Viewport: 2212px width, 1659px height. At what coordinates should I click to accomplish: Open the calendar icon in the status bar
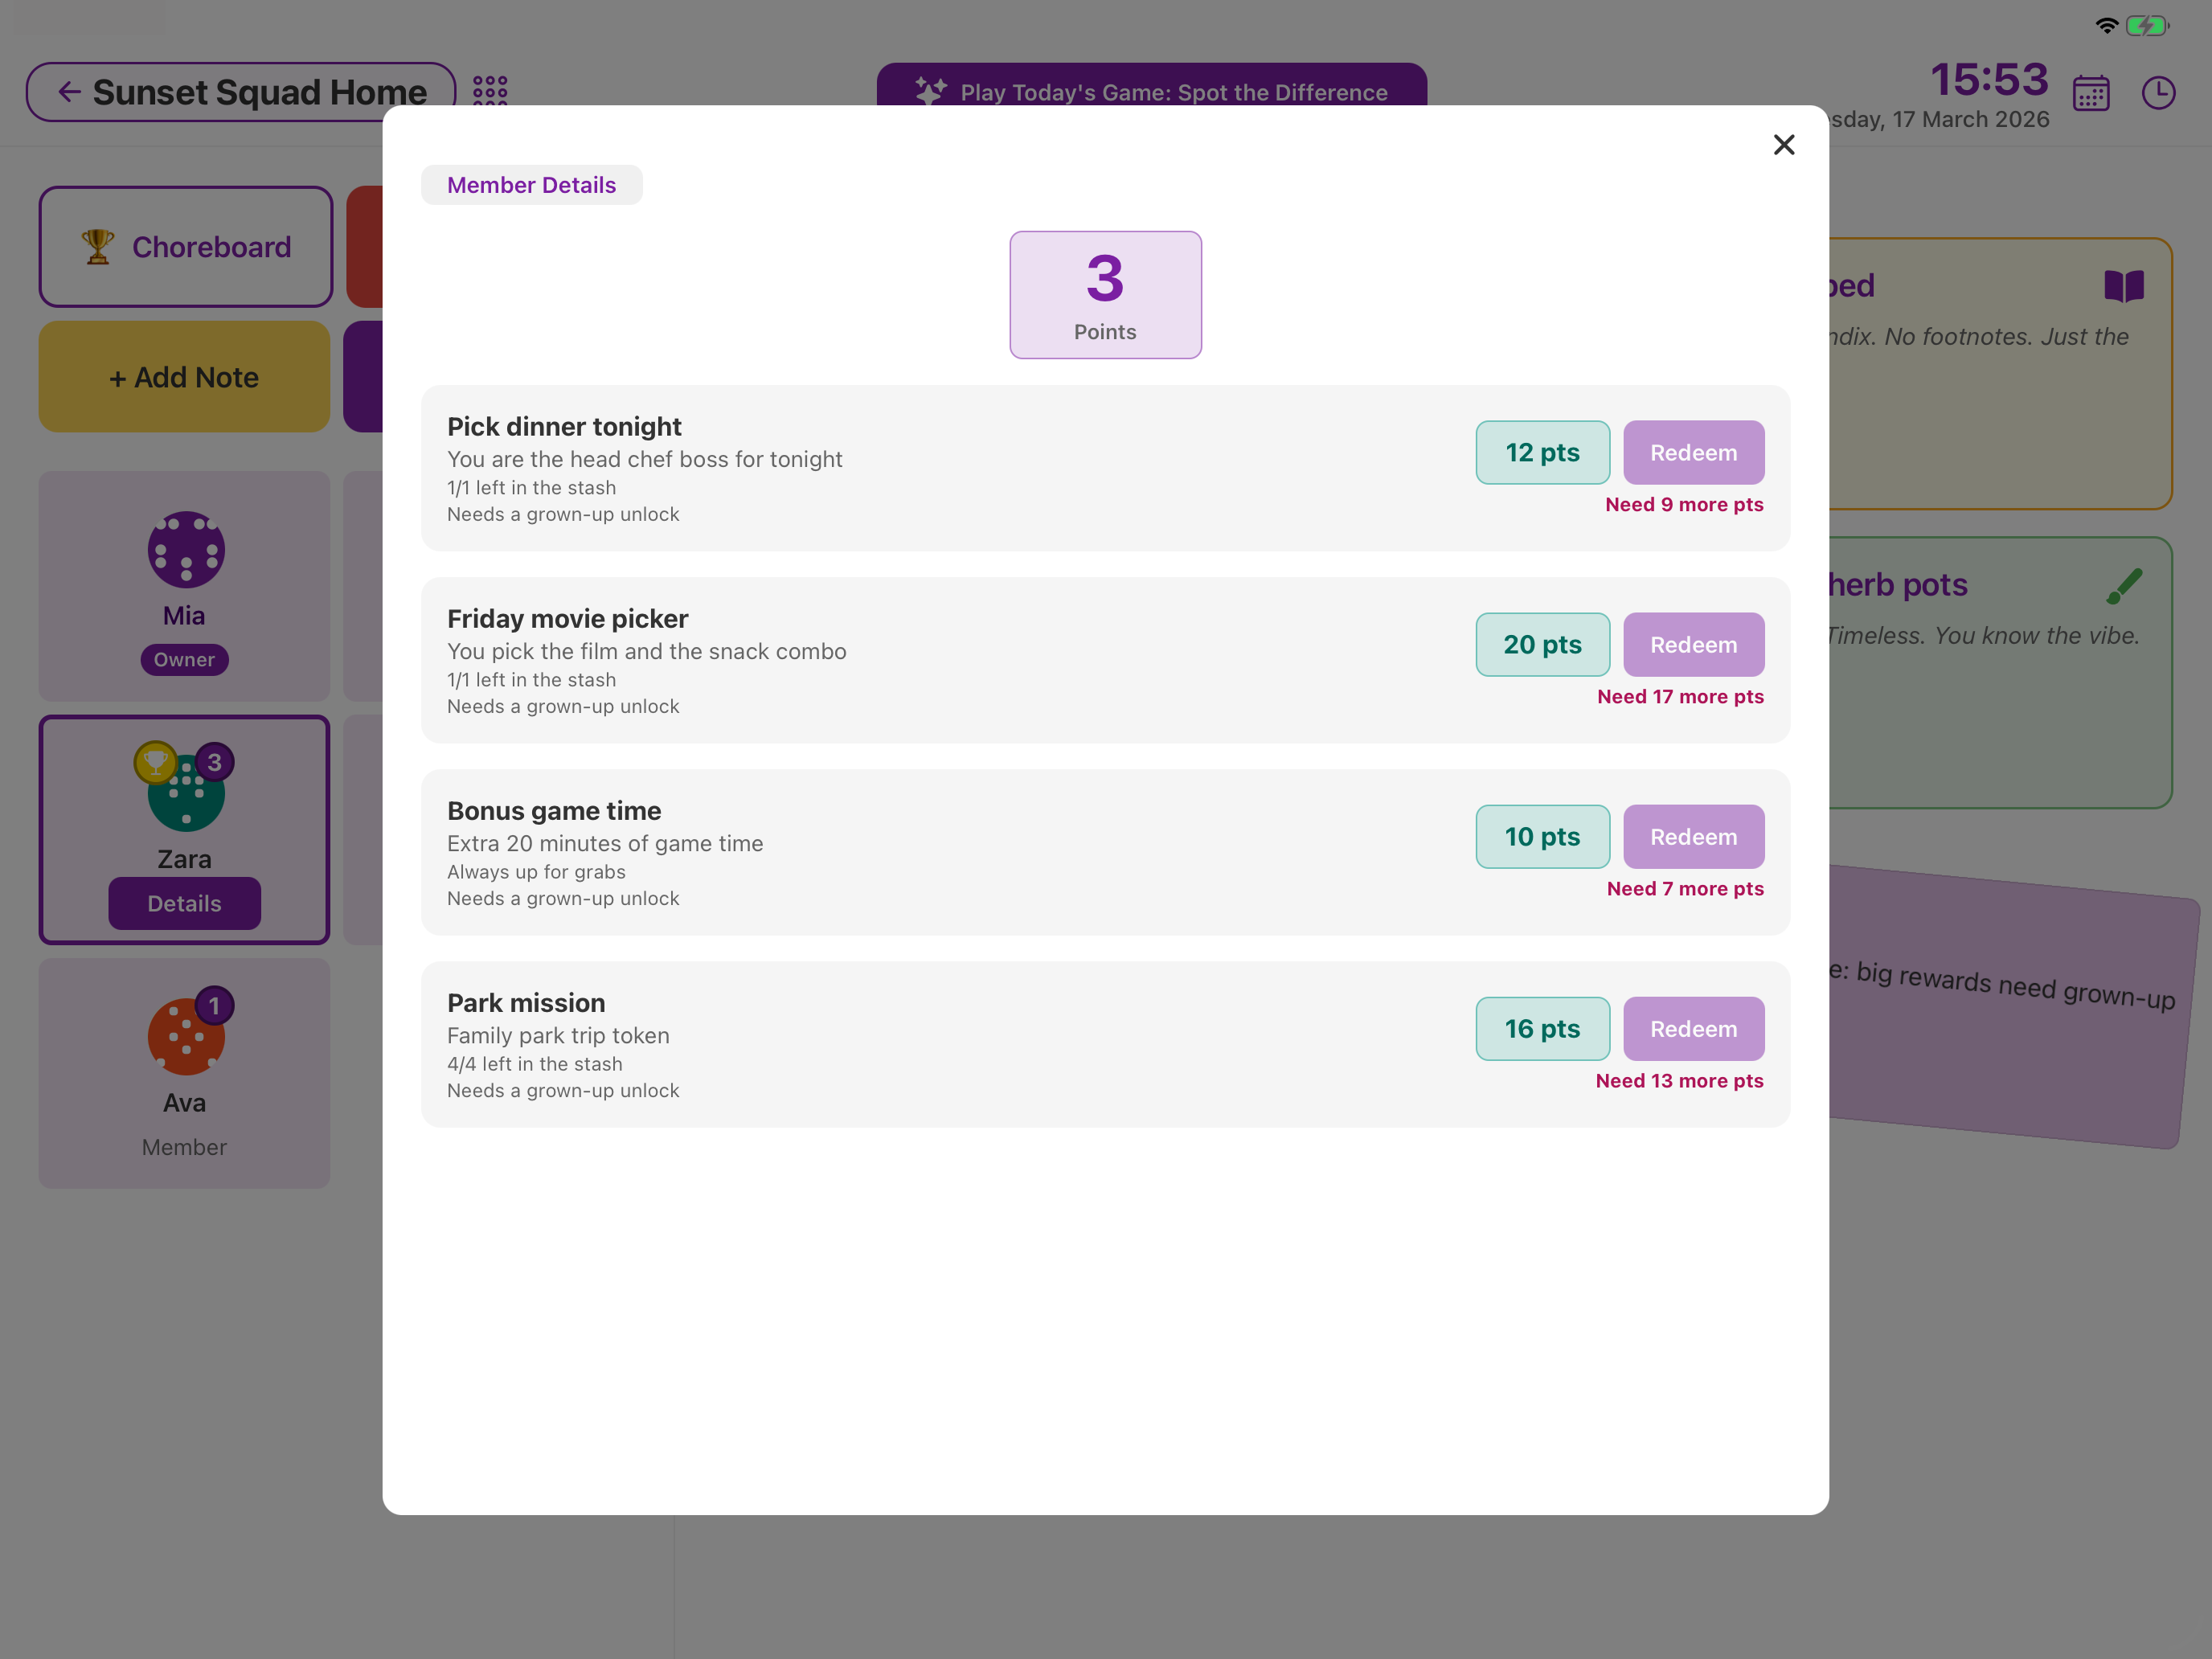pyautogui.click(x=2091, y=92)
